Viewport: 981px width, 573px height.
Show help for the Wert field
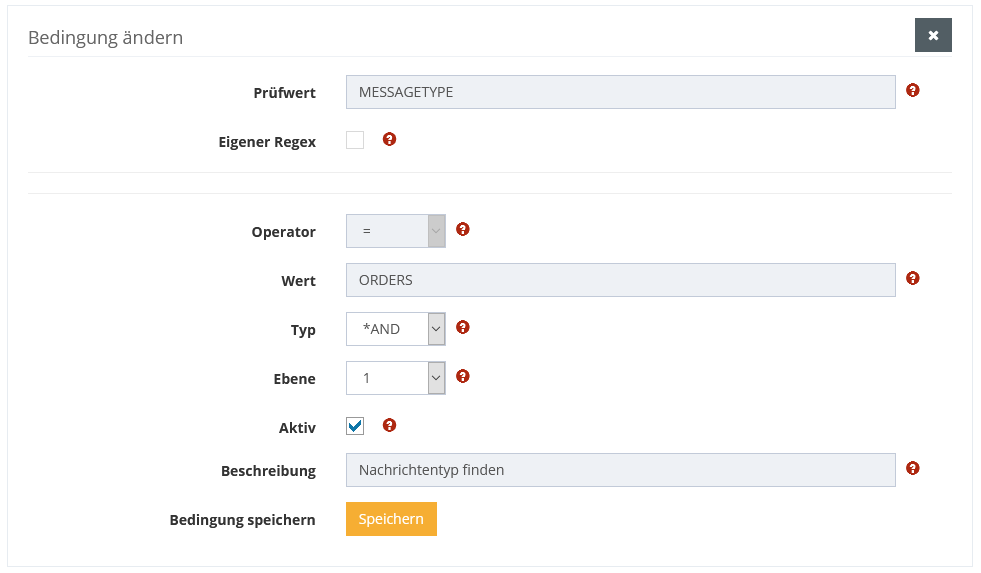(912, 279)
